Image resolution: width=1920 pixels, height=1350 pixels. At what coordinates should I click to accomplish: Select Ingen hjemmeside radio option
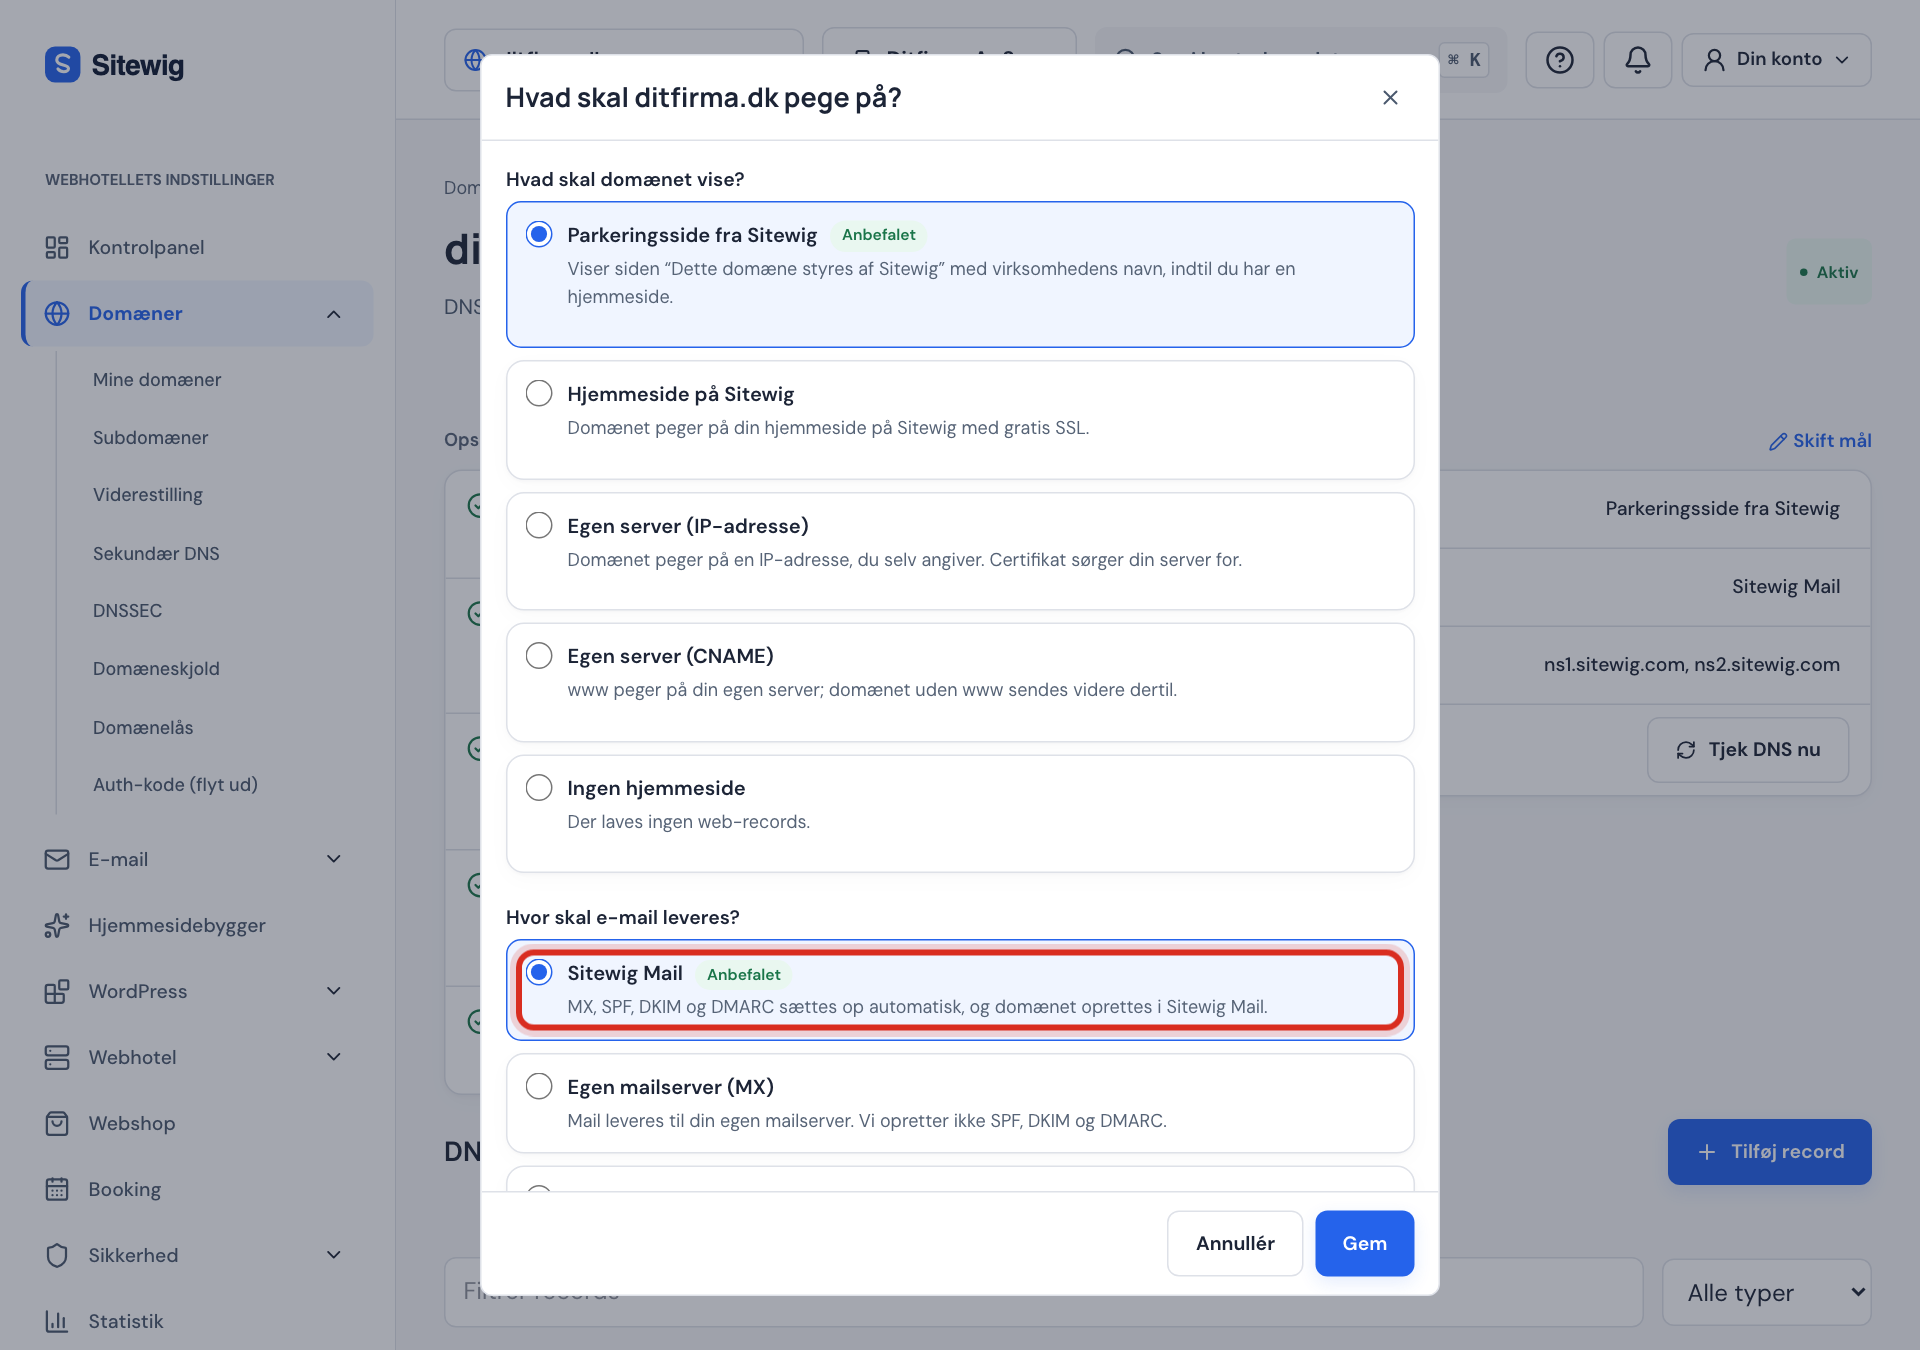[x=539, y=787]
